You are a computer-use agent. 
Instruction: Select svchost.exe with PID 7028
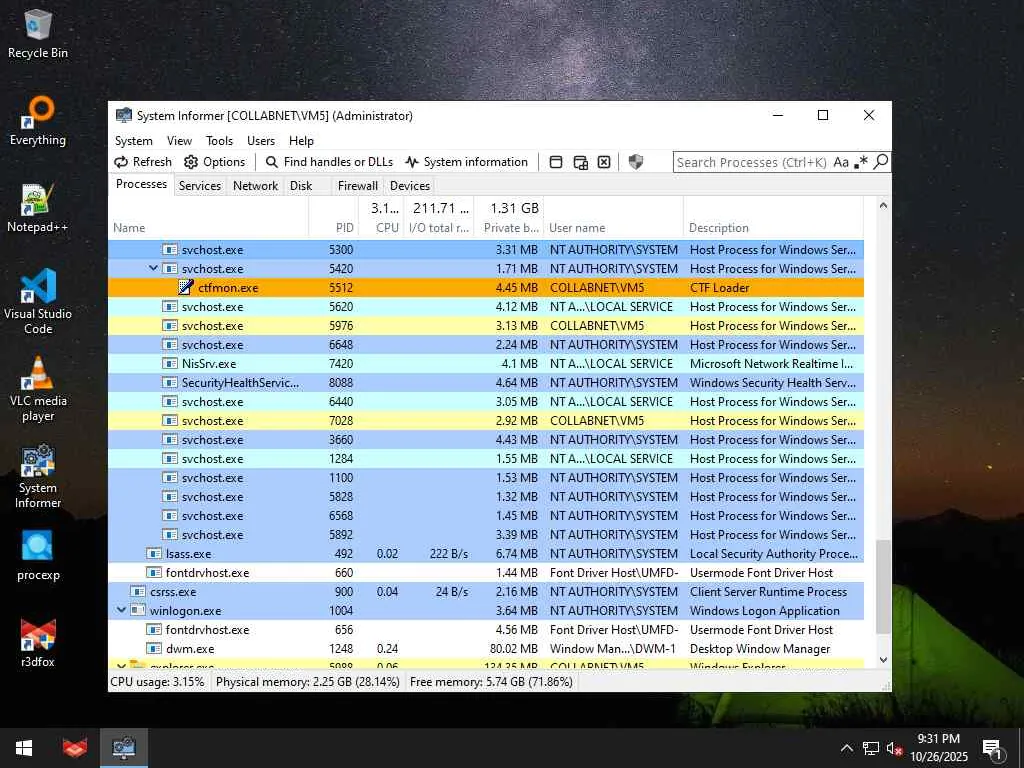click(486, 421)
